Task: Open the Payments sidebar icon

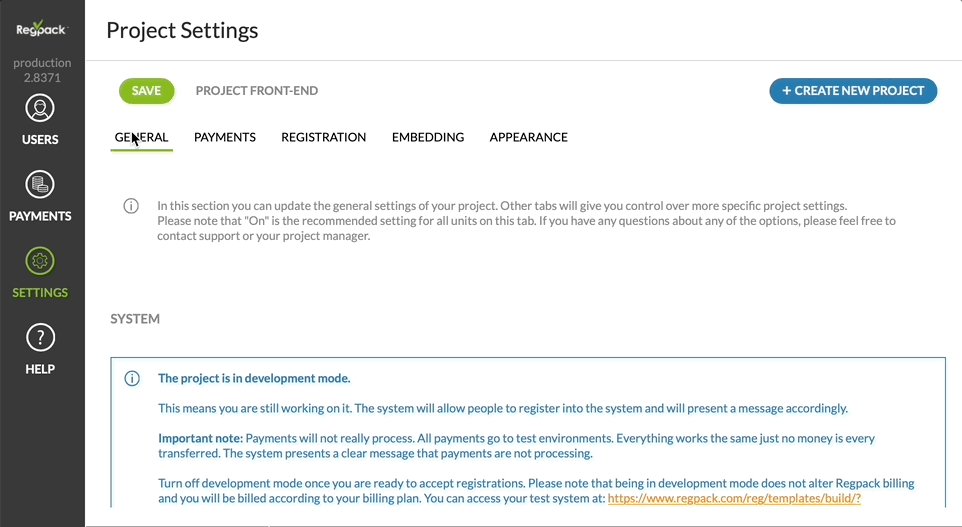Action: [40, 184]
